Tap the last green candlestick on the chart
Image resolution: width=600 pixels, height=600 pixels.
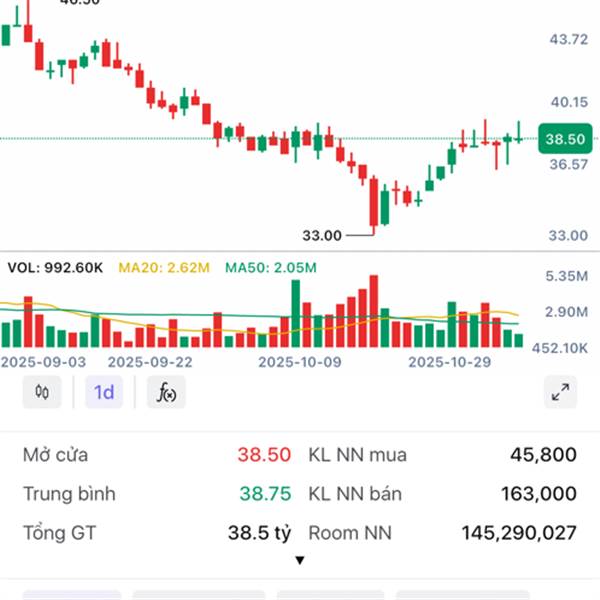(x=519, y=132)
